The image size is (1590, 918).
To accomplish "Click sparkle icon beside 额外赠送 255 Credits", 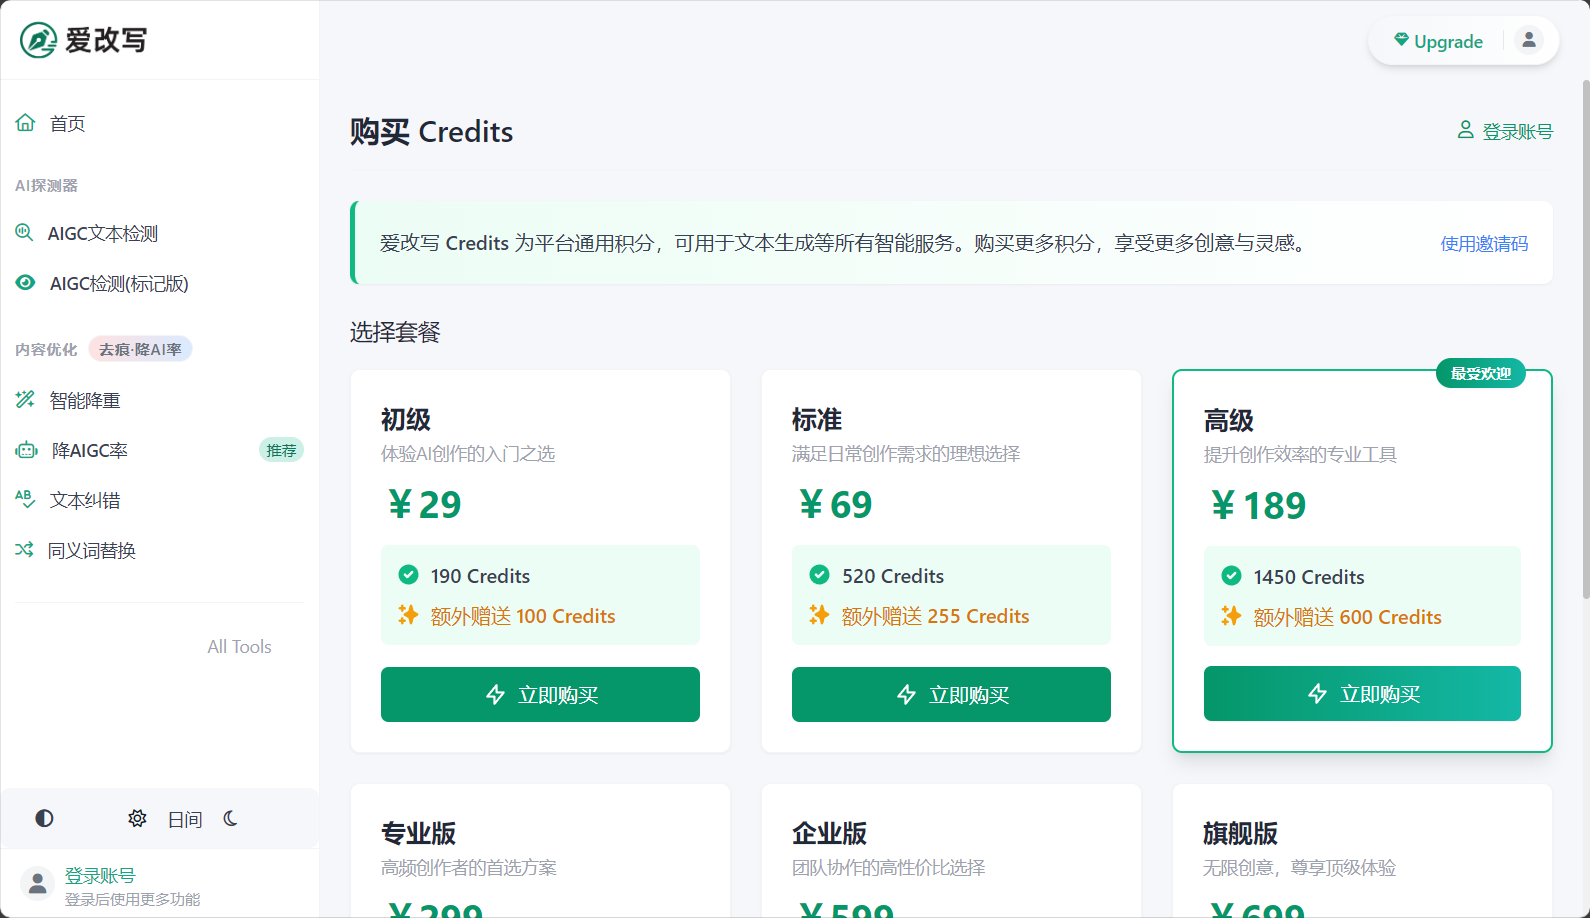I will coord(818,614).
